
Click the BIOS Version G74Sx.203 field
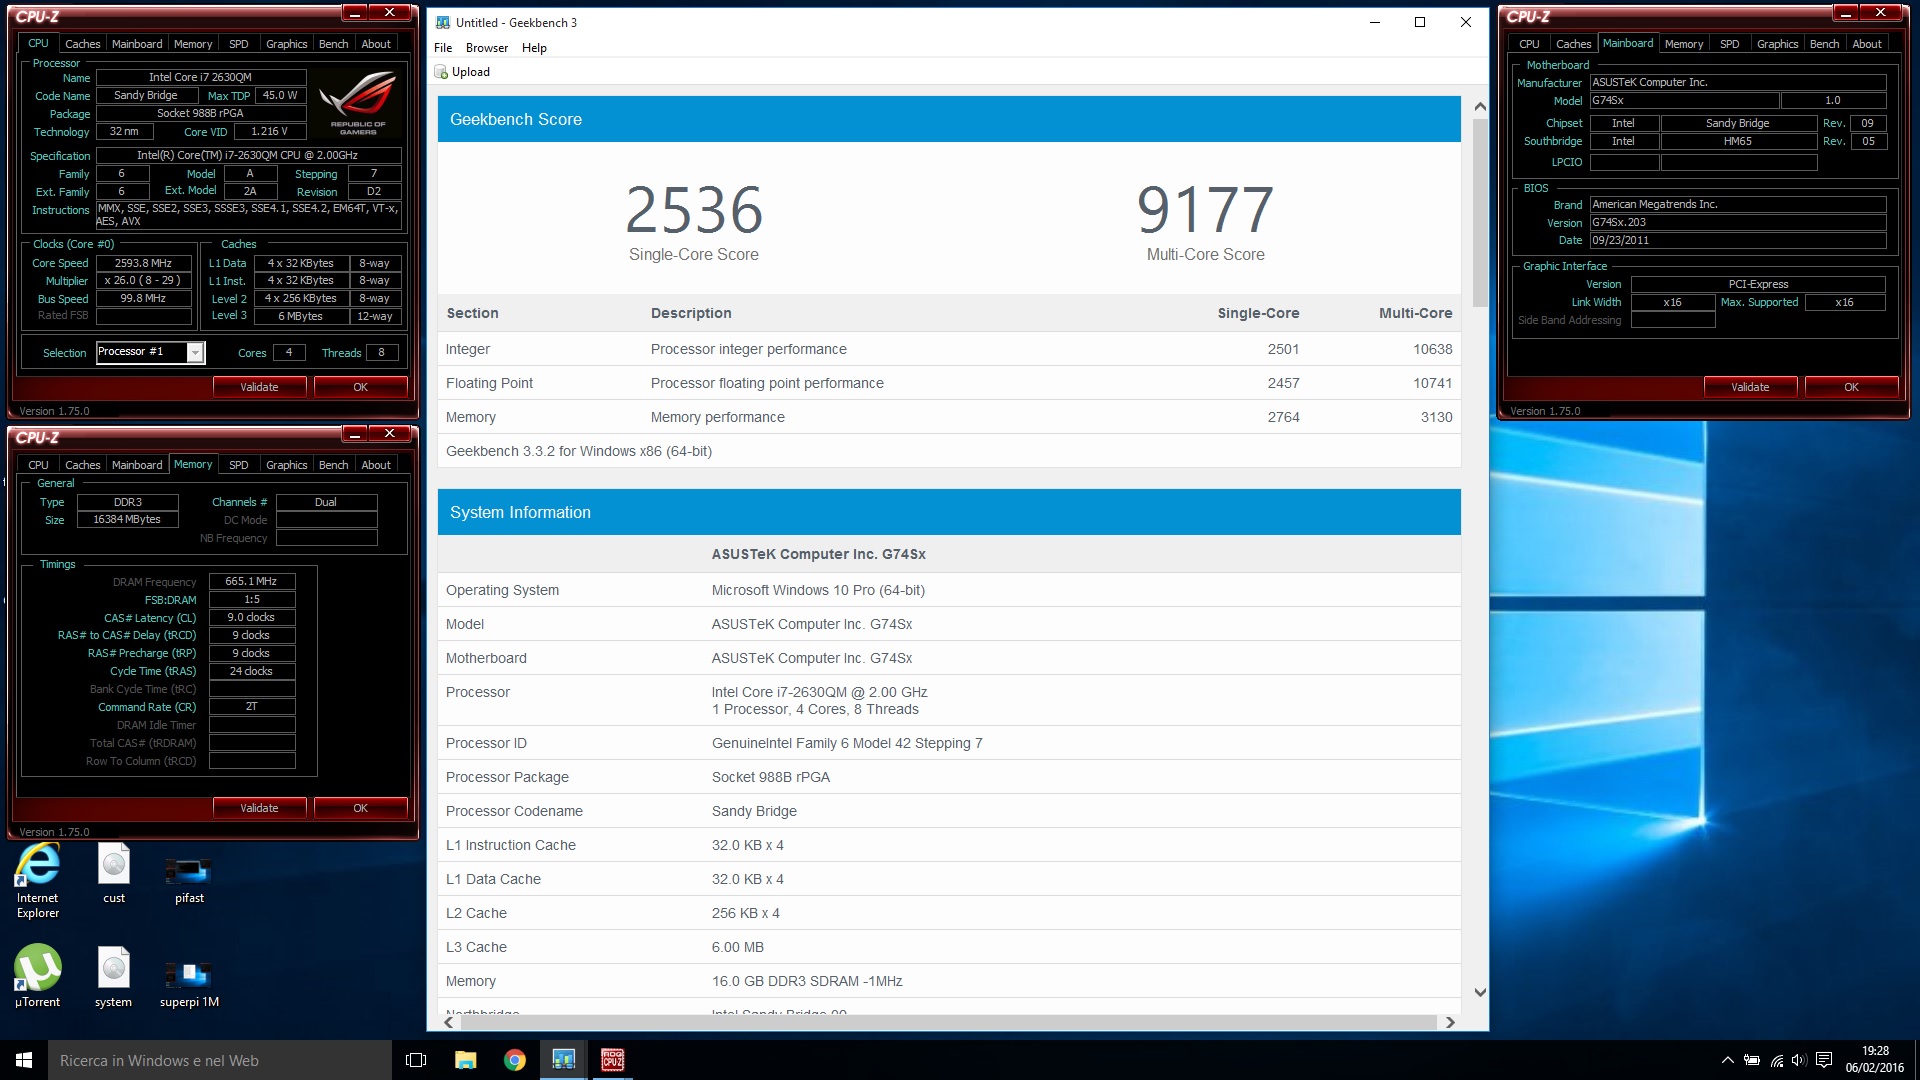click(x=1737, y=222)
